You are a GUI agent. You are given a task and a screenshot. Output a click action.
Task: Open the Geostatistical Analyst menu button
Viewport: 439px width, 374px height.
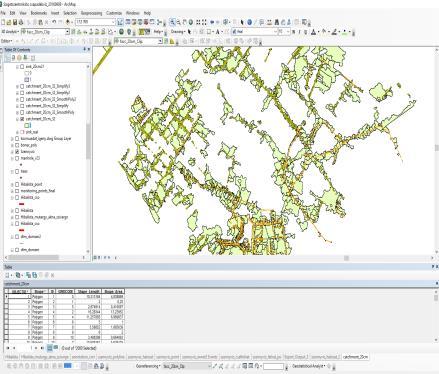coord(308,366)
